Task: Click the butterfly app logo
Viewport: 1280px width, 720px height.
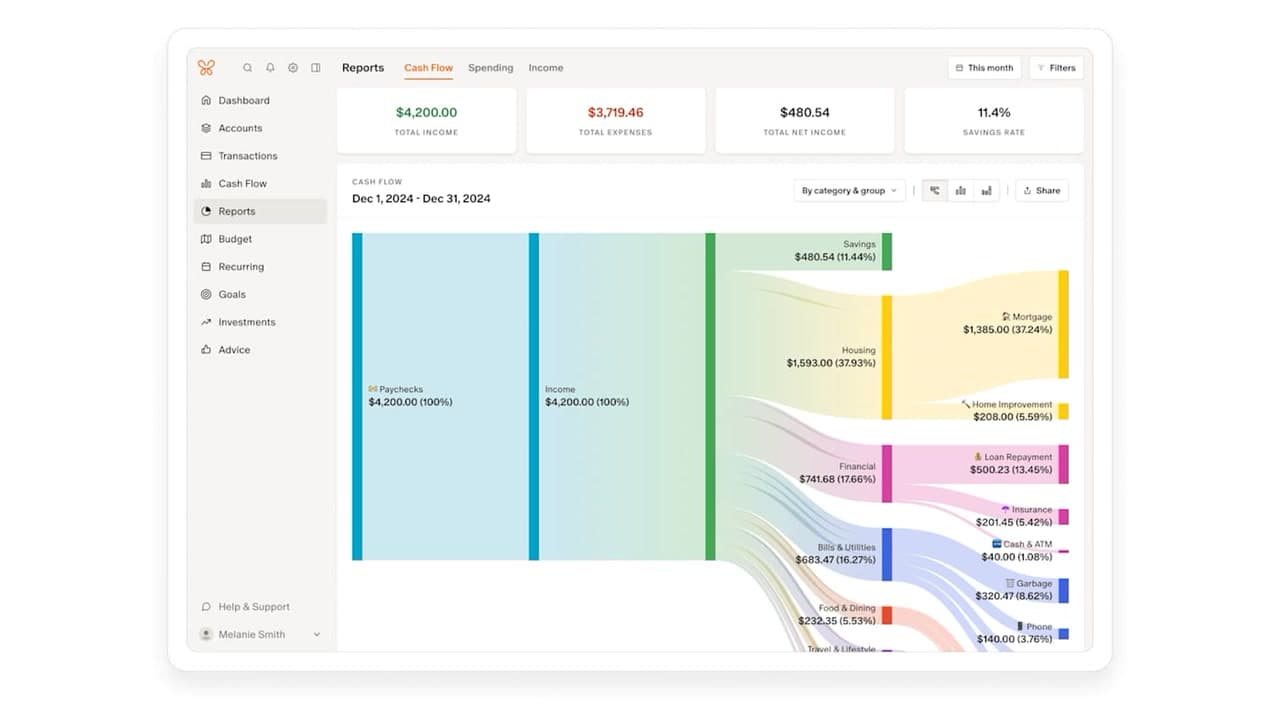Action: 207,67
